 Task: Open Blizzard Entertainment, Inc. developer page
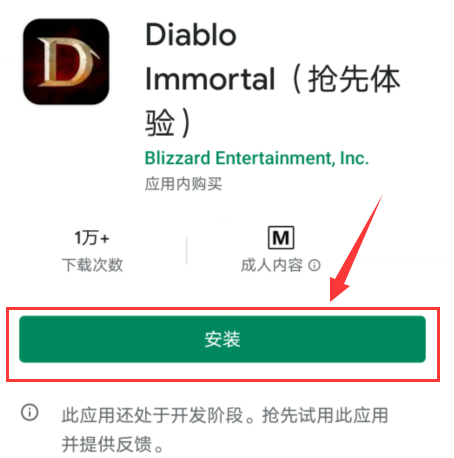pyautogui.click(x=257, y=158)
